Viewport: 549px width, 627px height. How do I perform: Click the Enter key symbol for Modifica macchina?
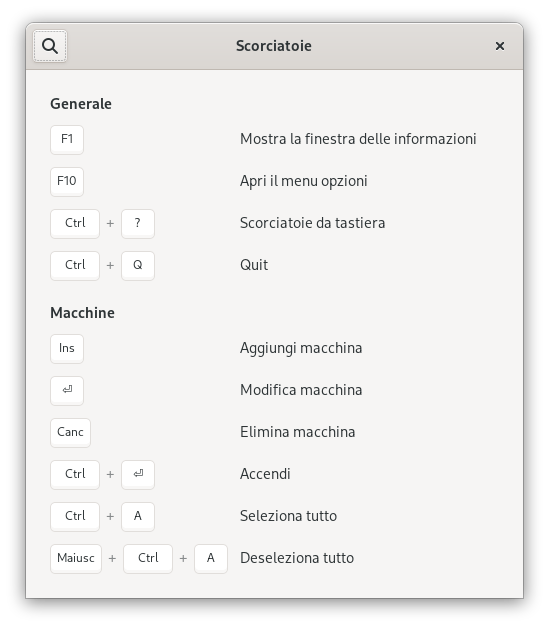coord(67,390)
